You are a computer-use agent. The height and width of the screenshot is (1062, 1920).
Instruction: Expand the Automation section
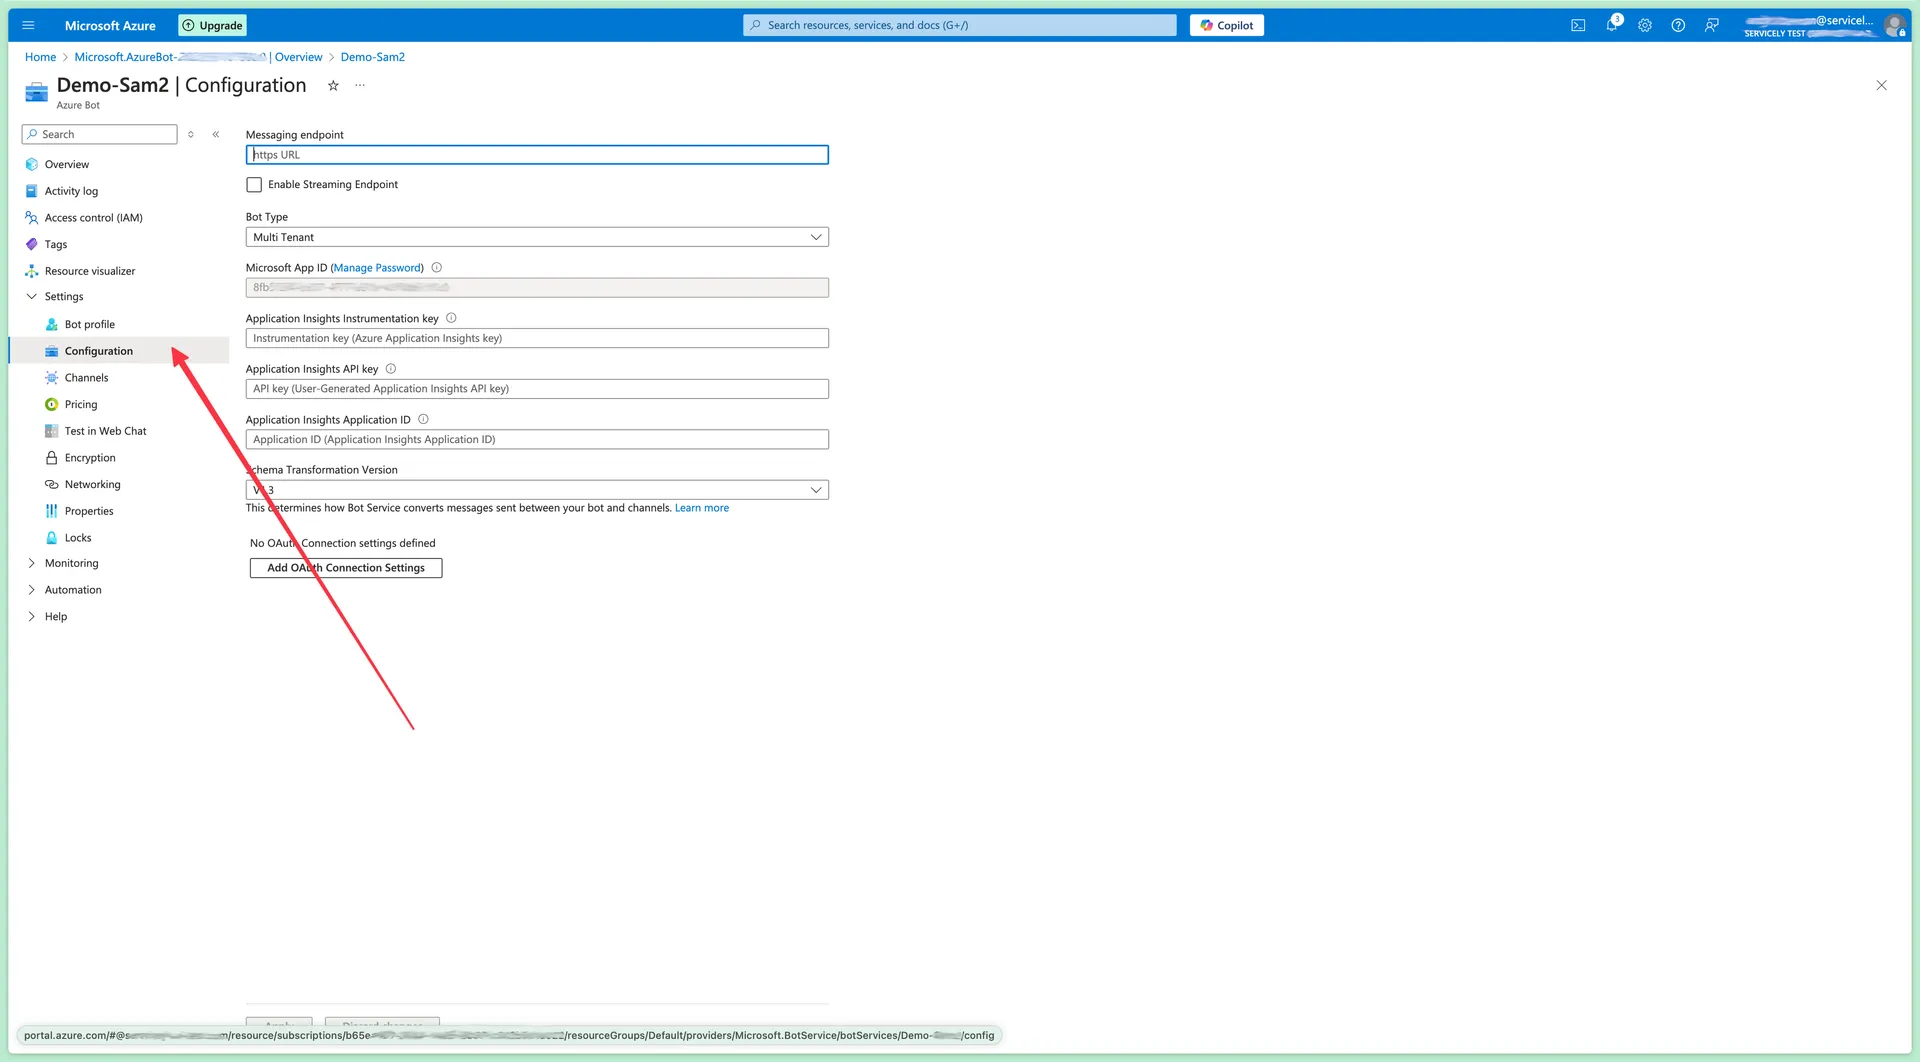tap(31, 590)
